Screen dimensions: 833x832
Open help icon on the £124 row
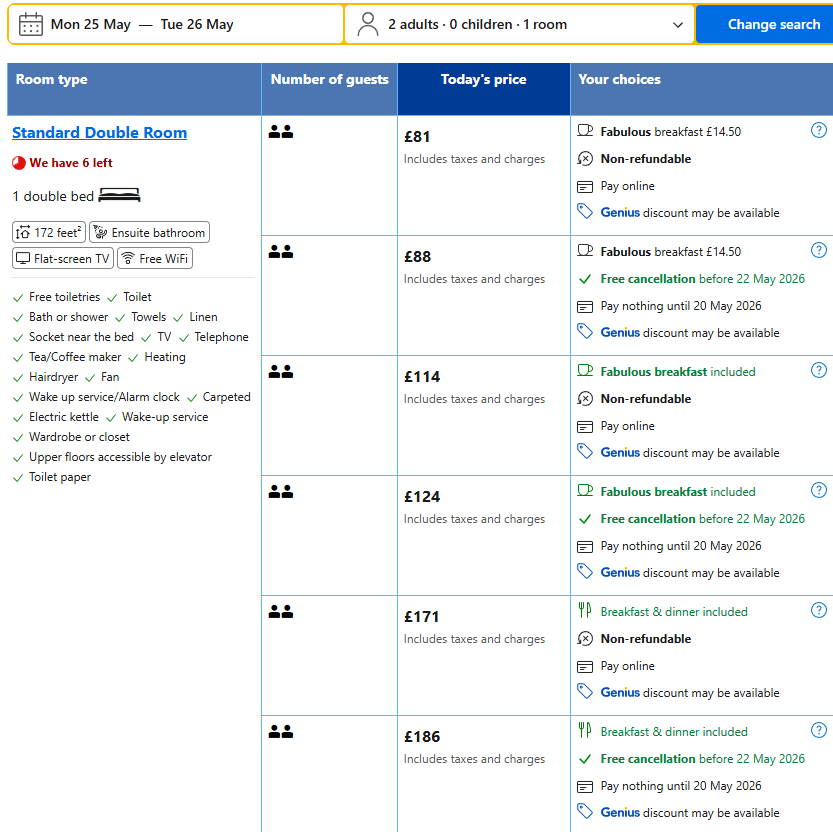click(x=818, y=490)
